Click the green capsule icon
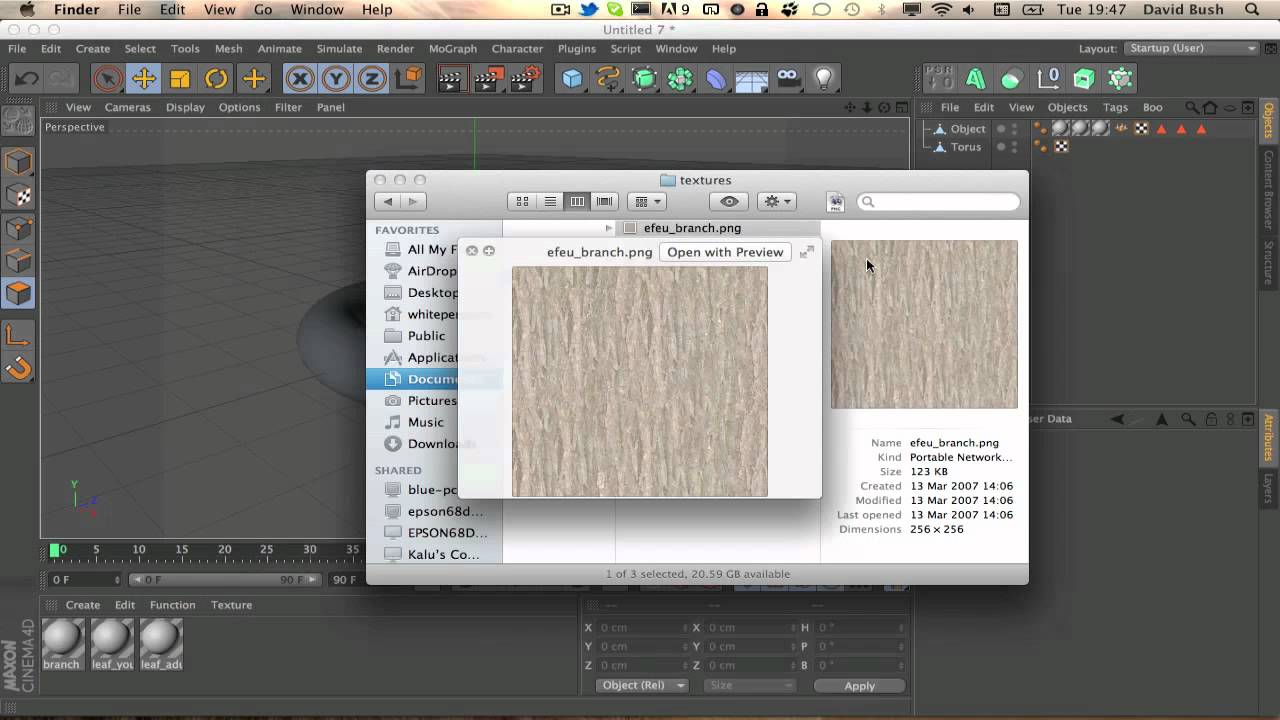Screen dimensions: 1280x720 [x=1011, y=78]
